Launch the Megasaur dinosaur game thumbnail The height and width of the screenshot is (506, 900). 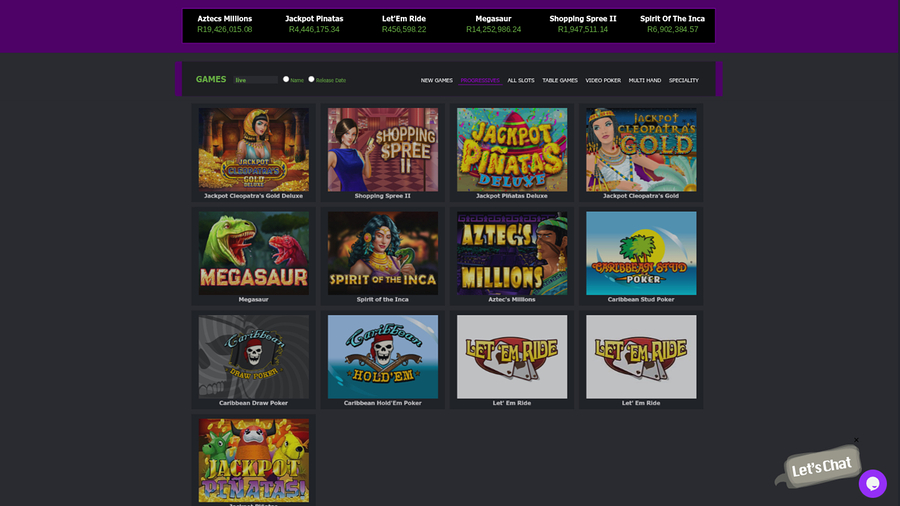(254, 253)
